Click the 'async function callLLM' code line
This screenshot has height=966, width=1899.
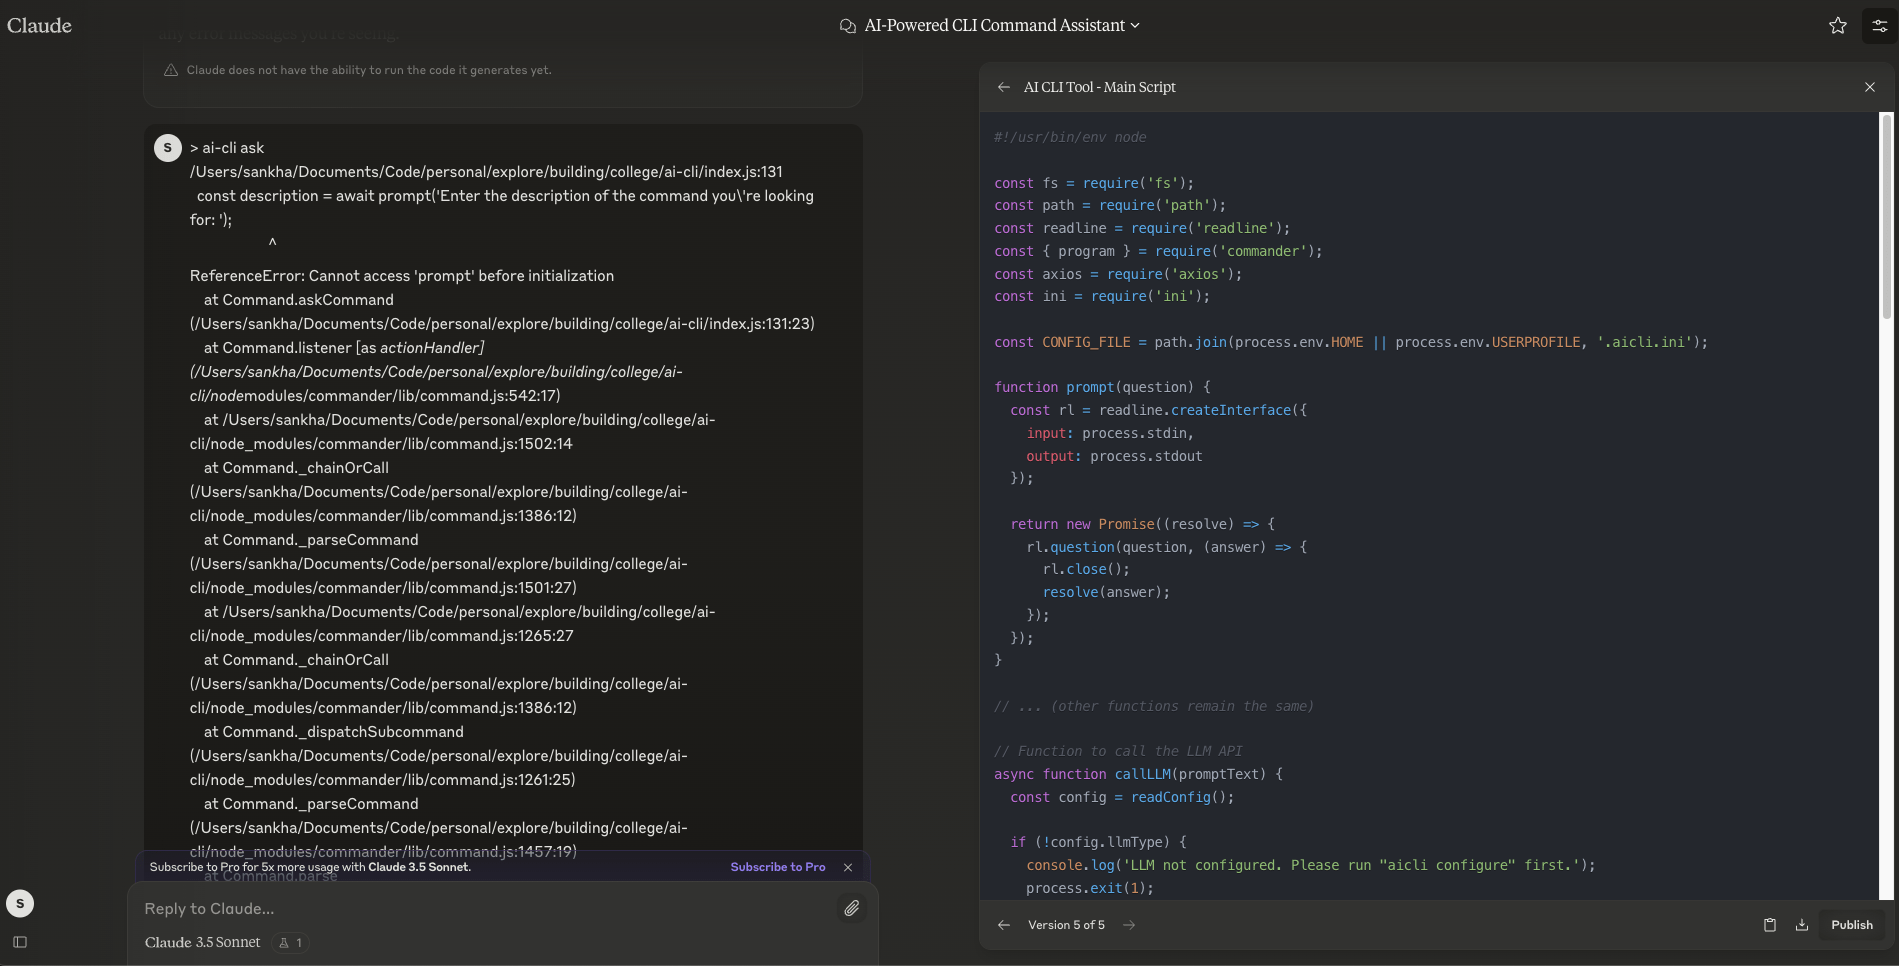[1138, 774]
